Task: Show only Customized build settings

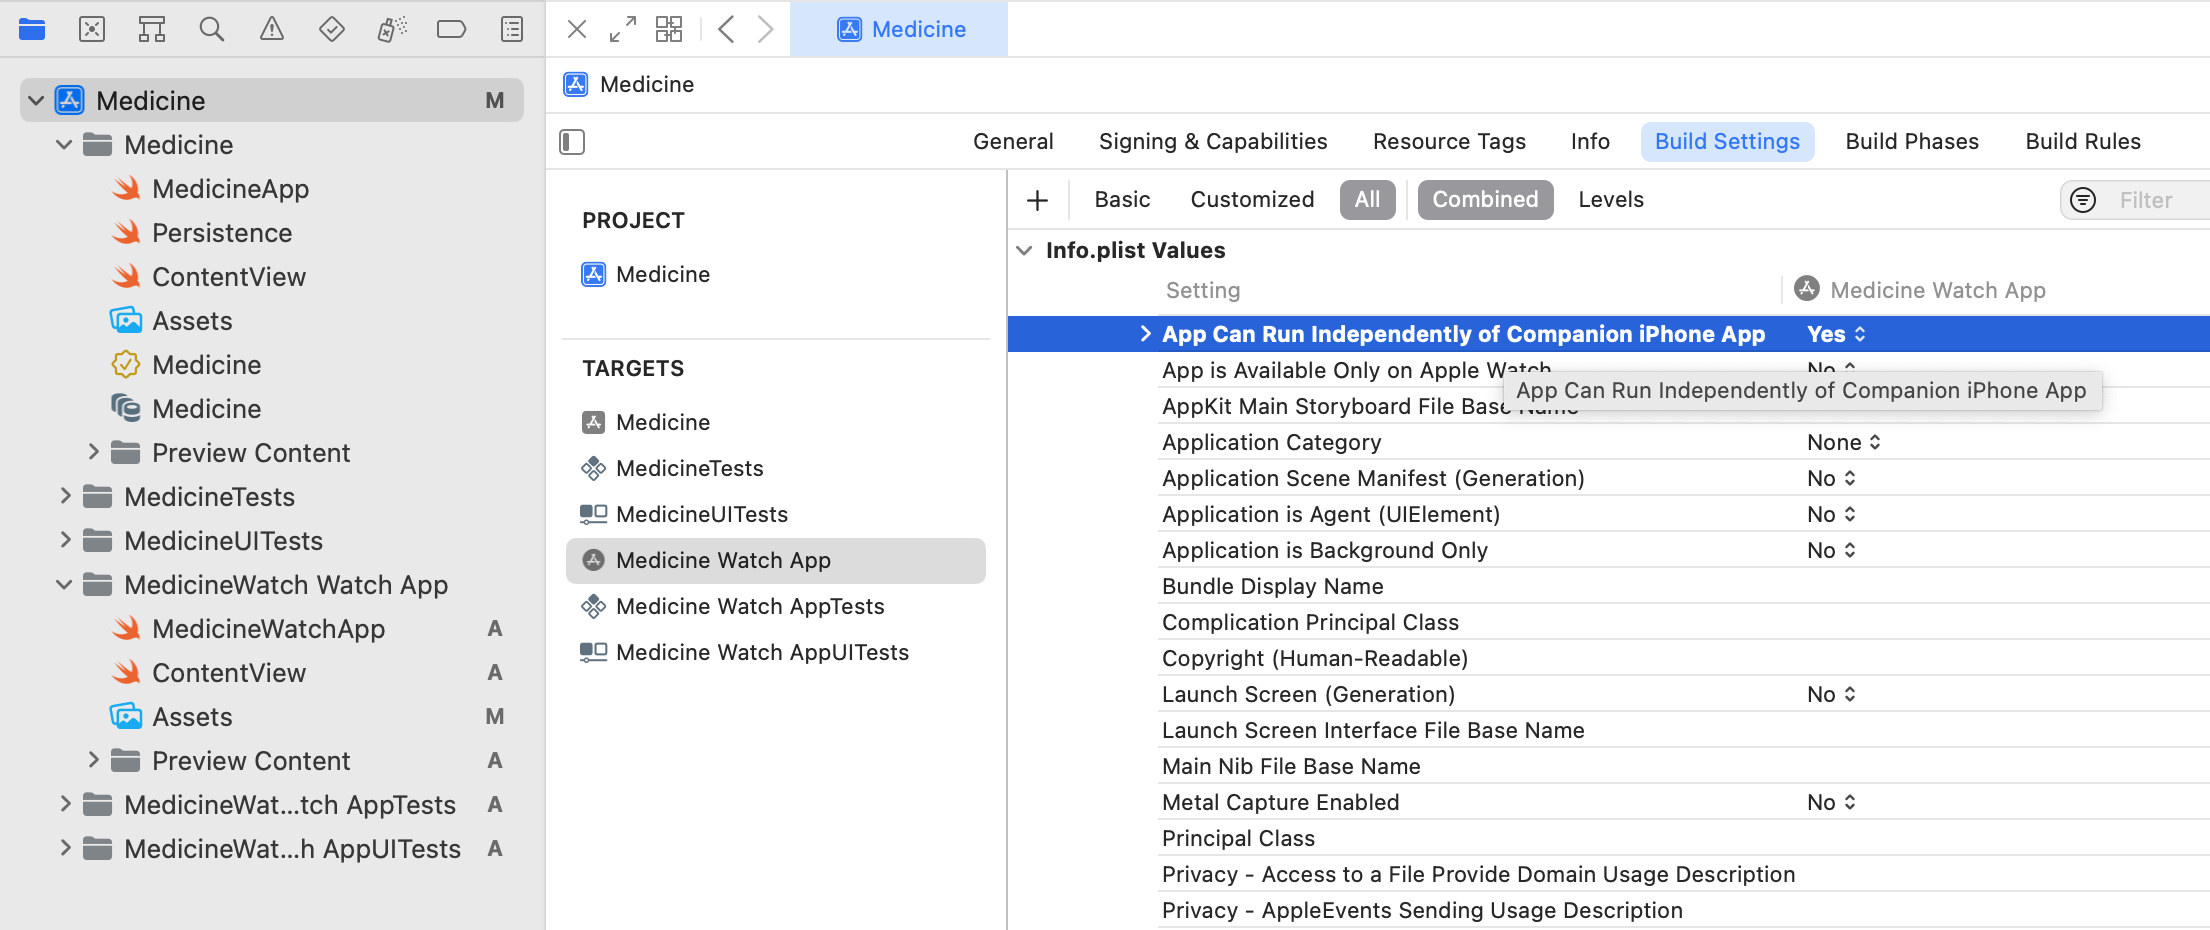Action: pyautogui.click(x=1251, y=200)
